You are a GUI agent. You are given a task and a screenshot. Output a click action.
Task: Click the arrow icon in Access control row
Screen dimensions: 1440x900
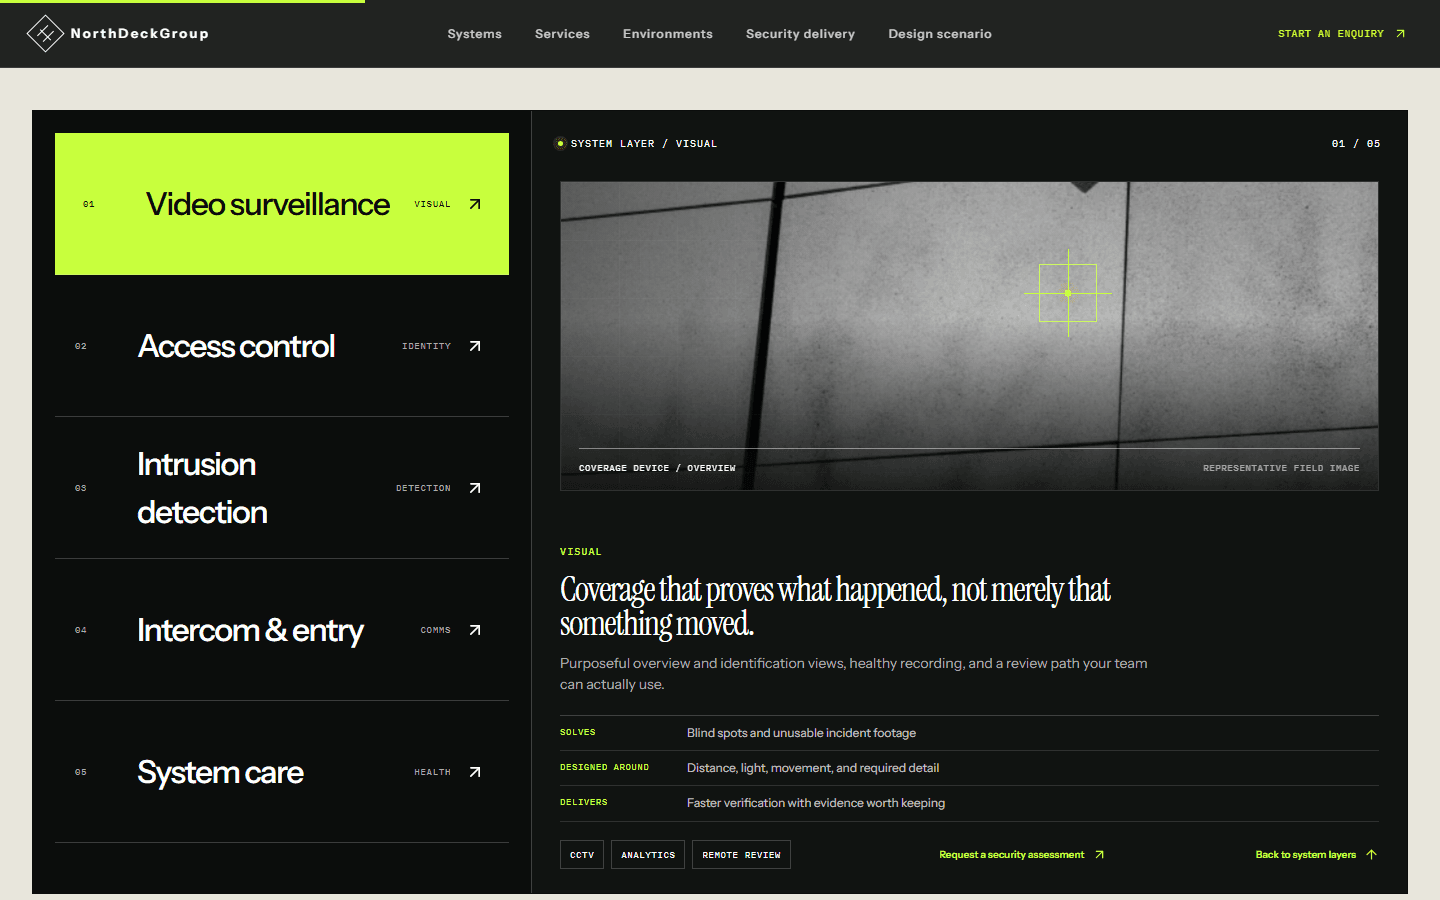click(x=475, y=346)
